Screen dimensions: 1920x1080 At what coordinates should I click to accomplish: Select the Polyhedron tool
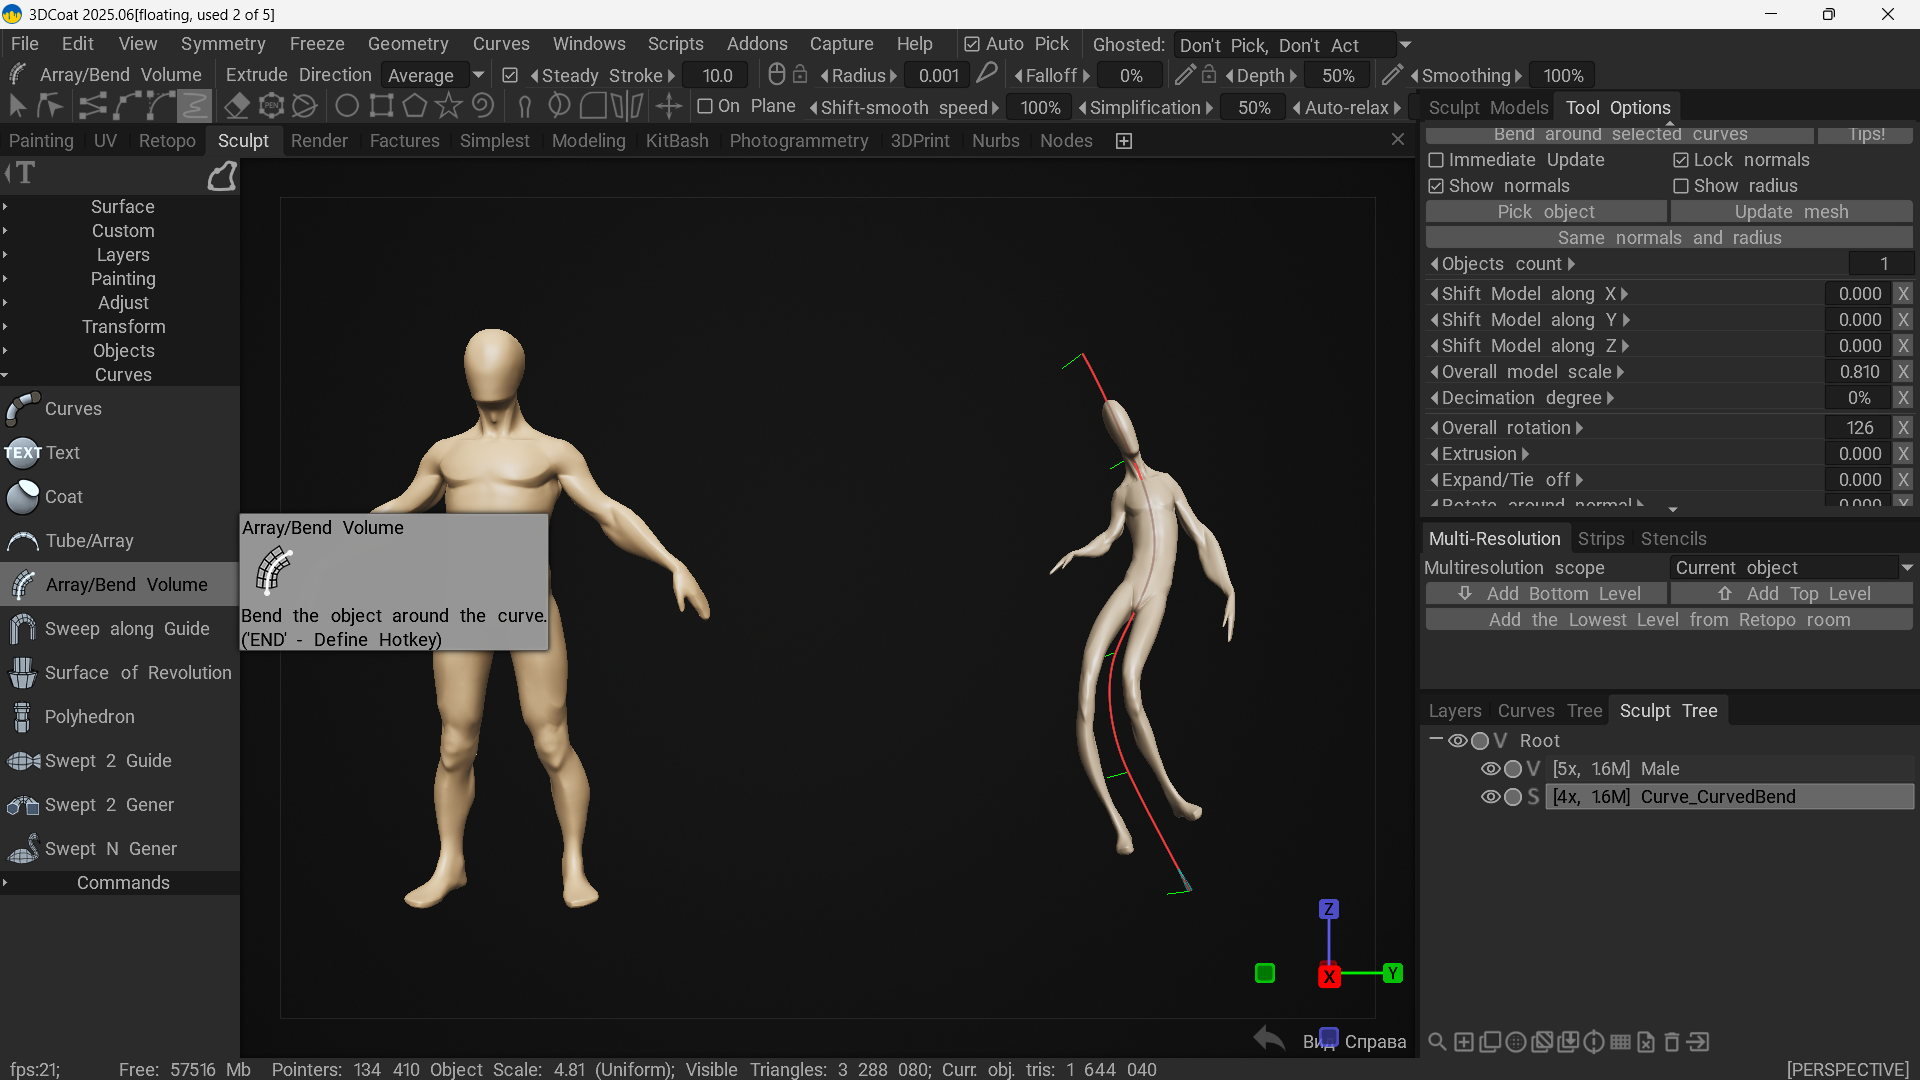pos(90,717)
